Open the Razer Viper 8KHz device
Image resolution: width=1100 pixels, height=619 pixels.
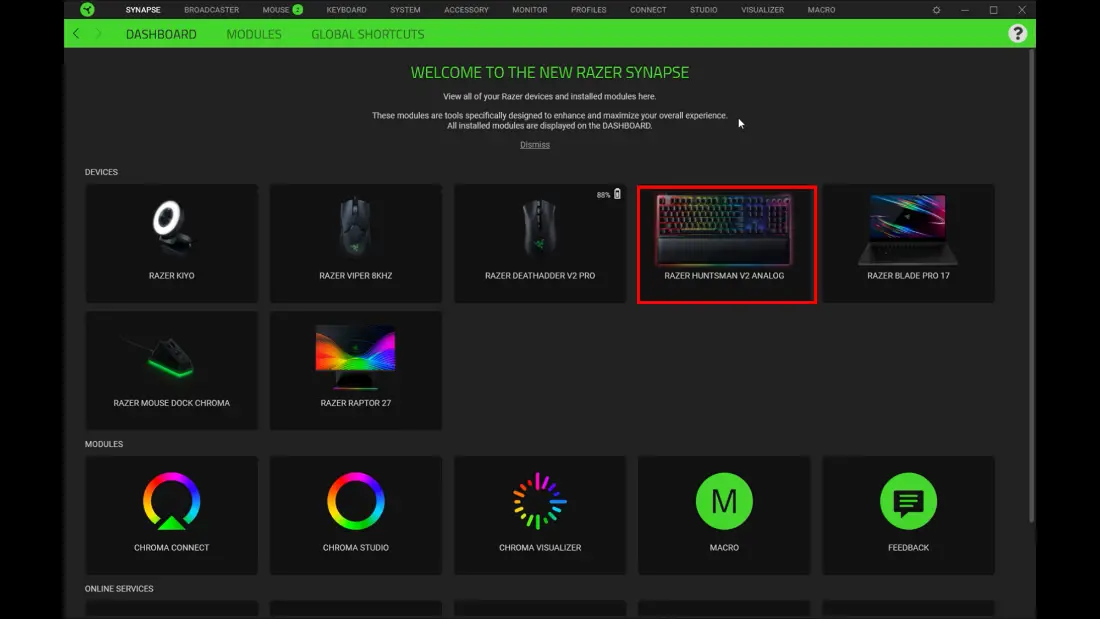click(x=356, y=244)
